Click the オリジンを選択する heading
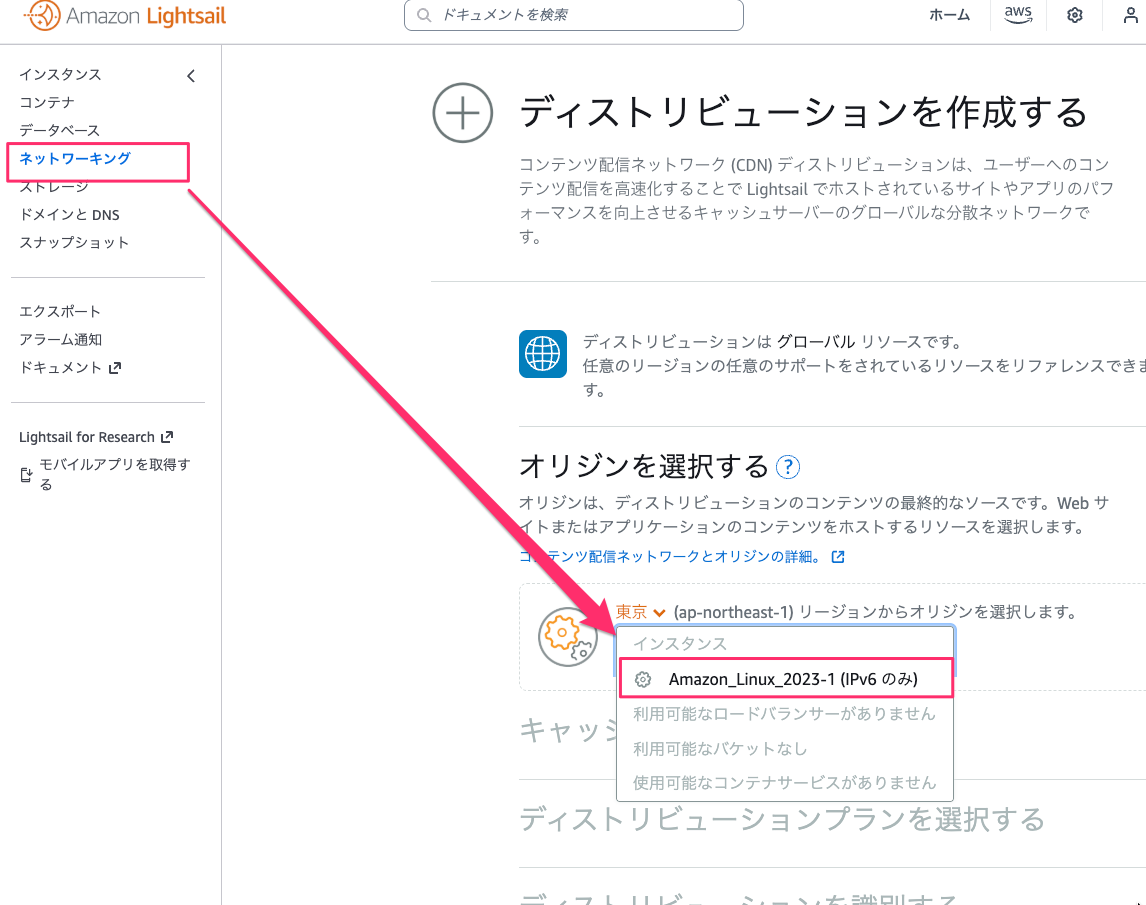Image resolution: width=1146 pixels, height=905 pixels. (x=644, y=466)
